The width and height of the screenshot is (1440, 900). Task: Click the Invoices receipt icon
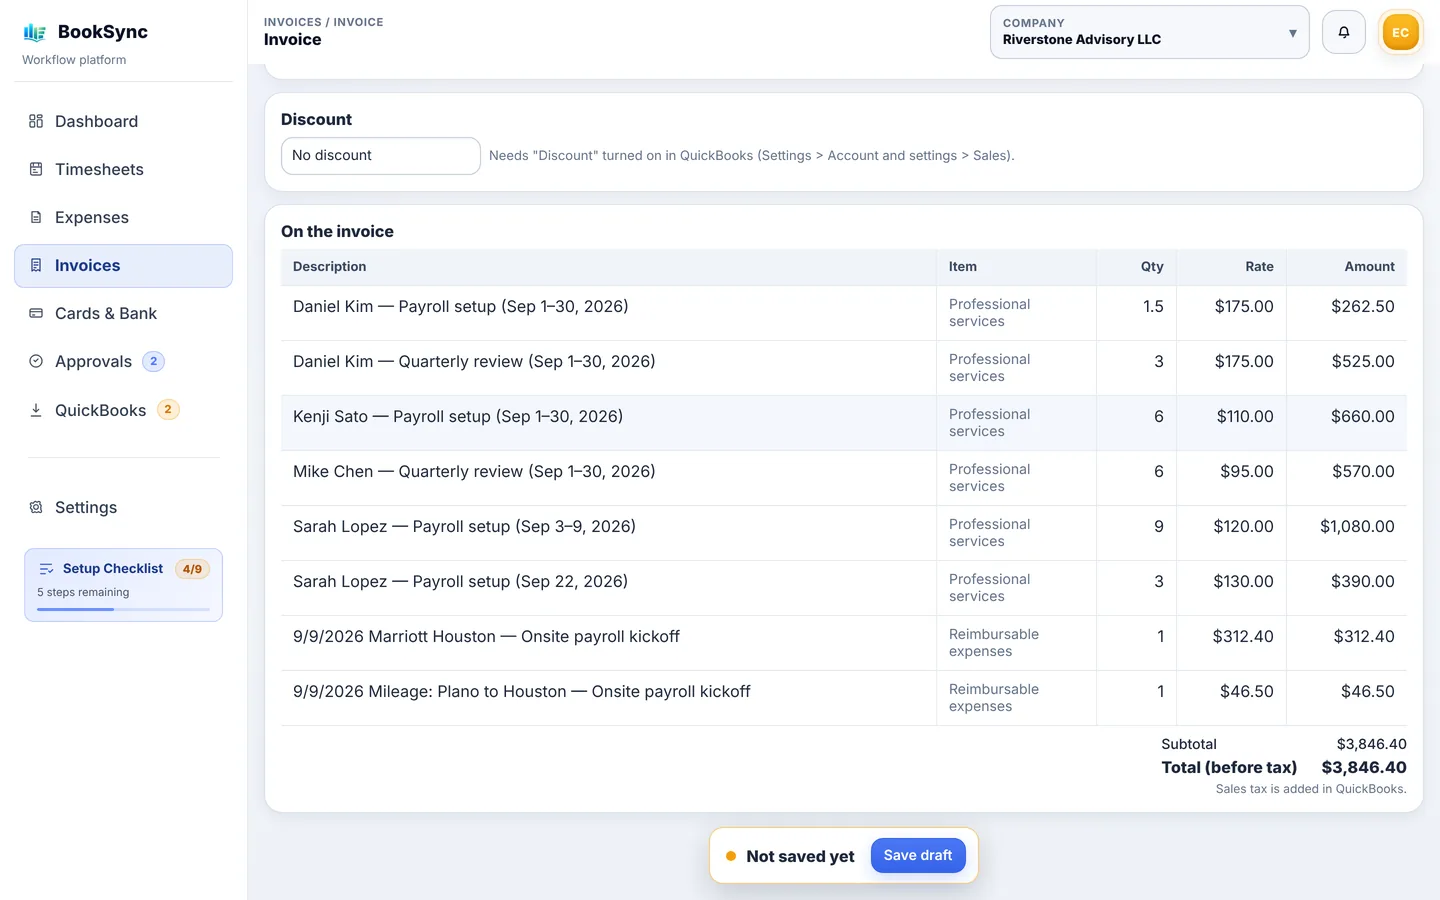pos(36,265)
